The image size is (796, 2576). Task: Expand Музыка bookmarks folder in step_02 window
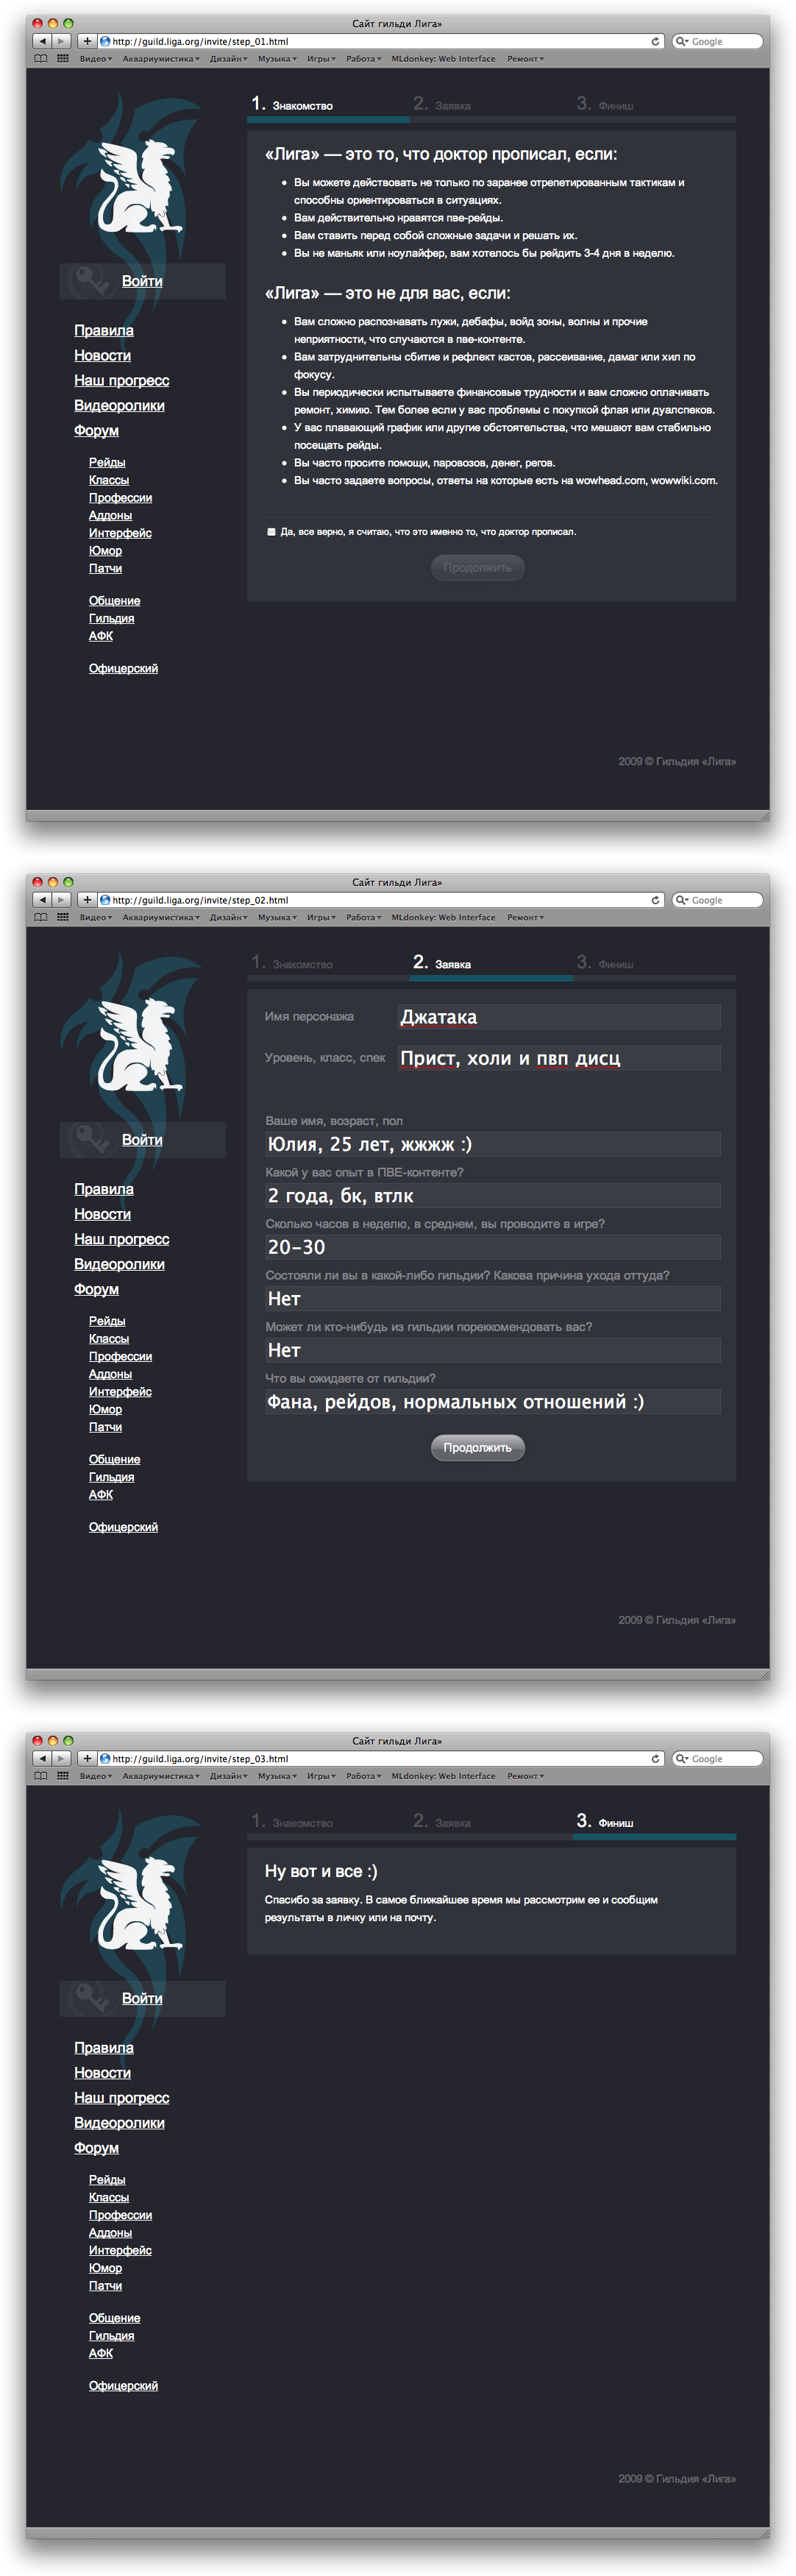coord(277,917)
